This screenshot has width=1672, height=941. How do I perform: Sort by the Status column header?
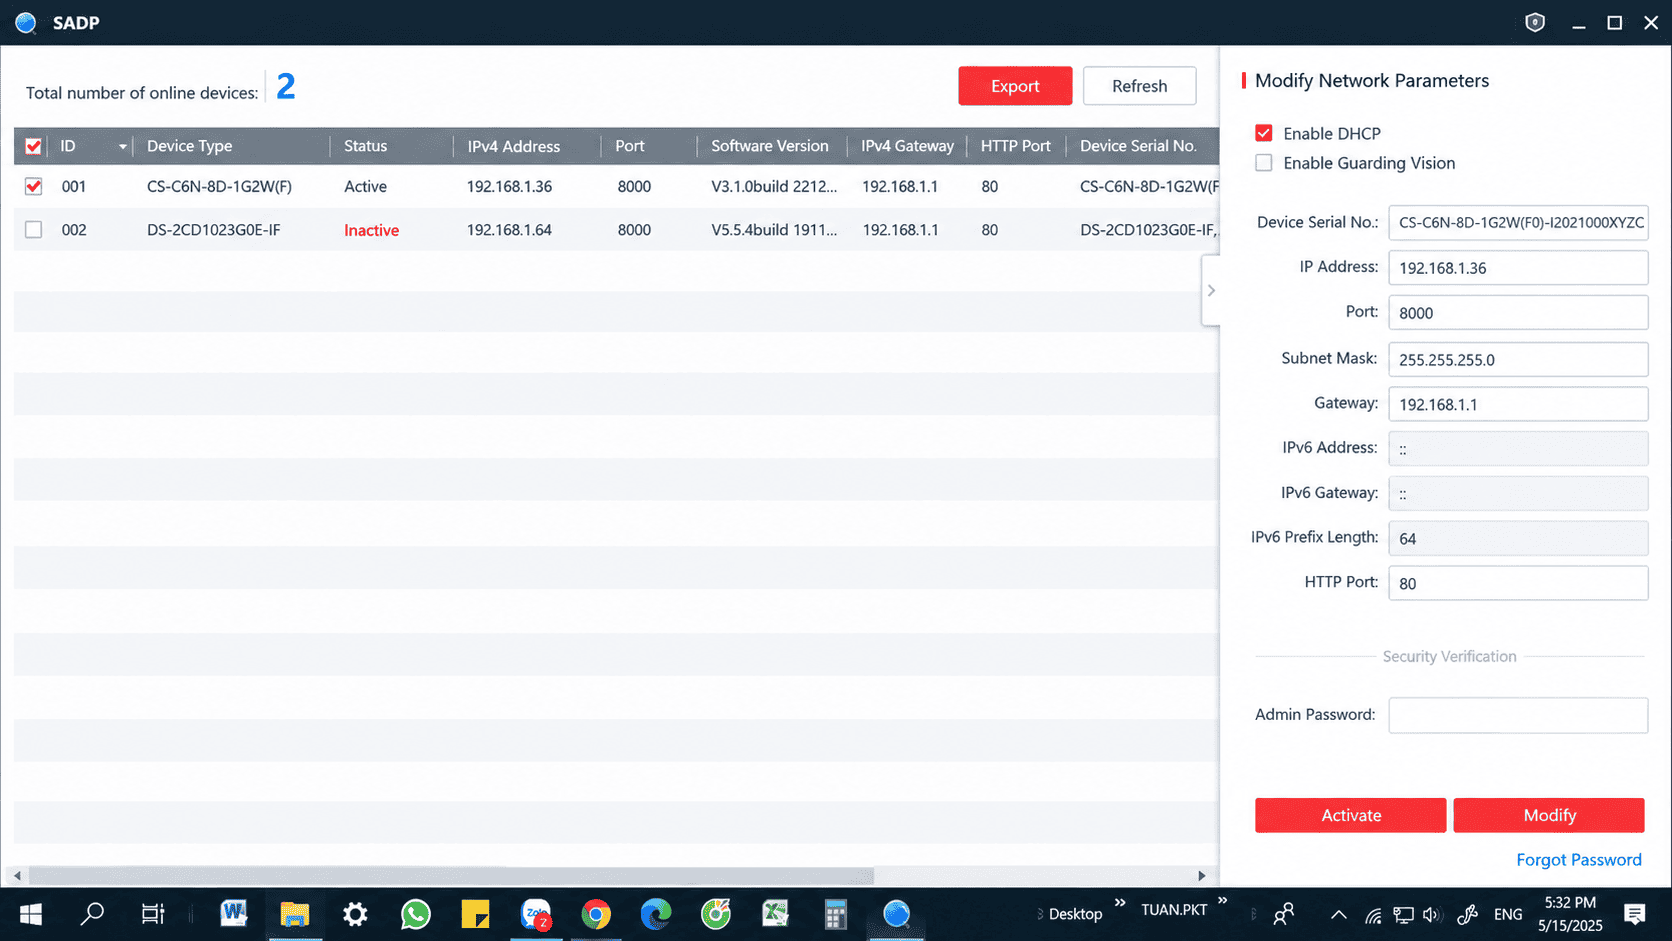(365, 146)
